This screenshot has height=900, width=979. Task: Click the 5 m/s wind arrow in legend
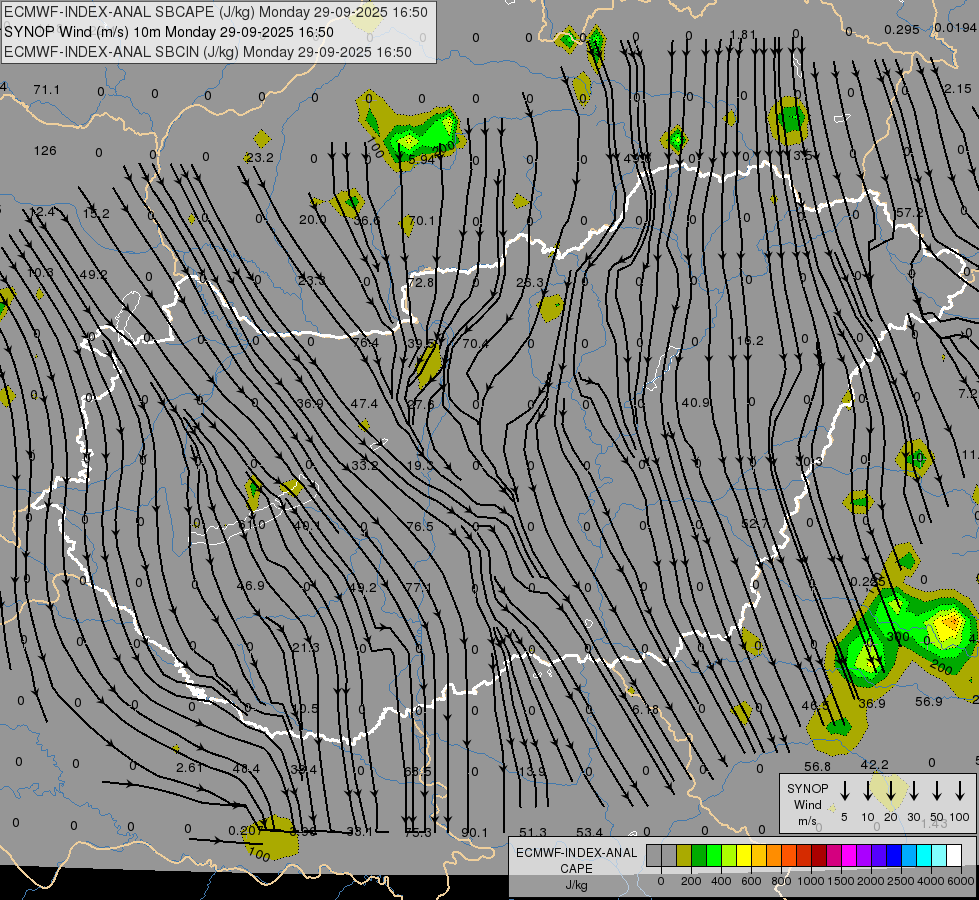tap(845, 791)
